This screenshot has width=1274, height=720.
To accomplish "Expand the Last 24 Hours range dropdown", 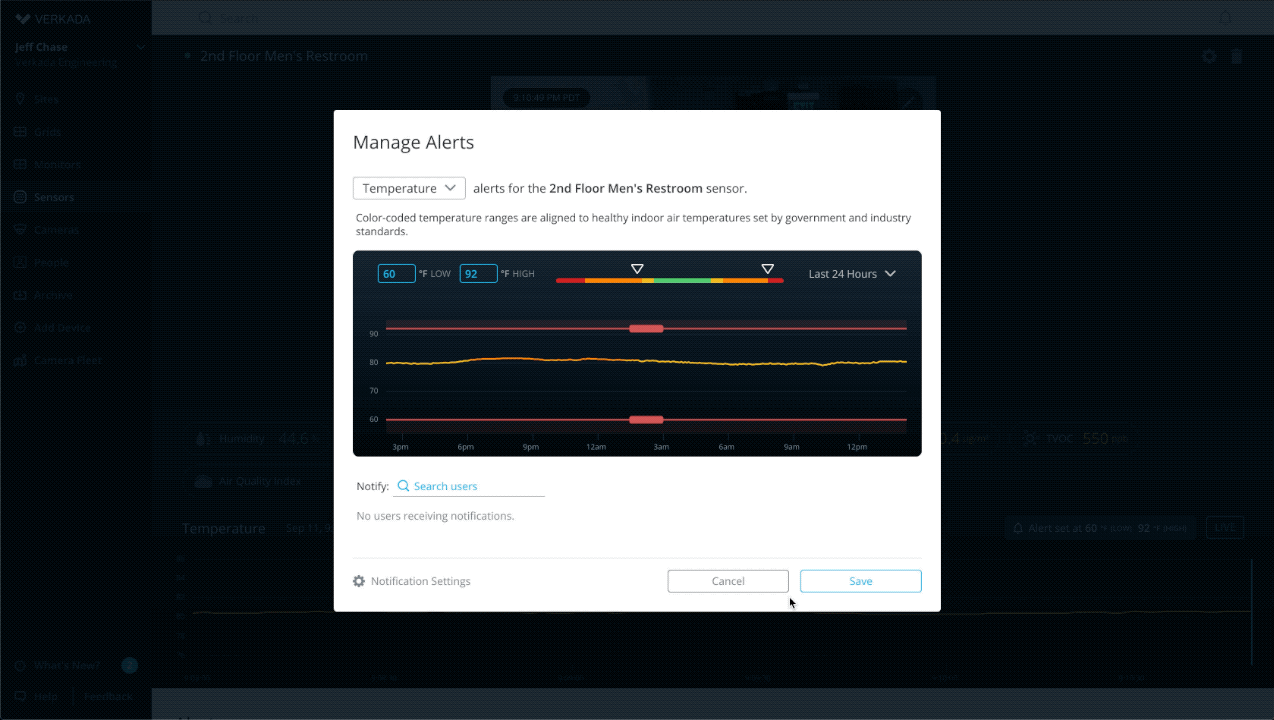I will point(852,274).
